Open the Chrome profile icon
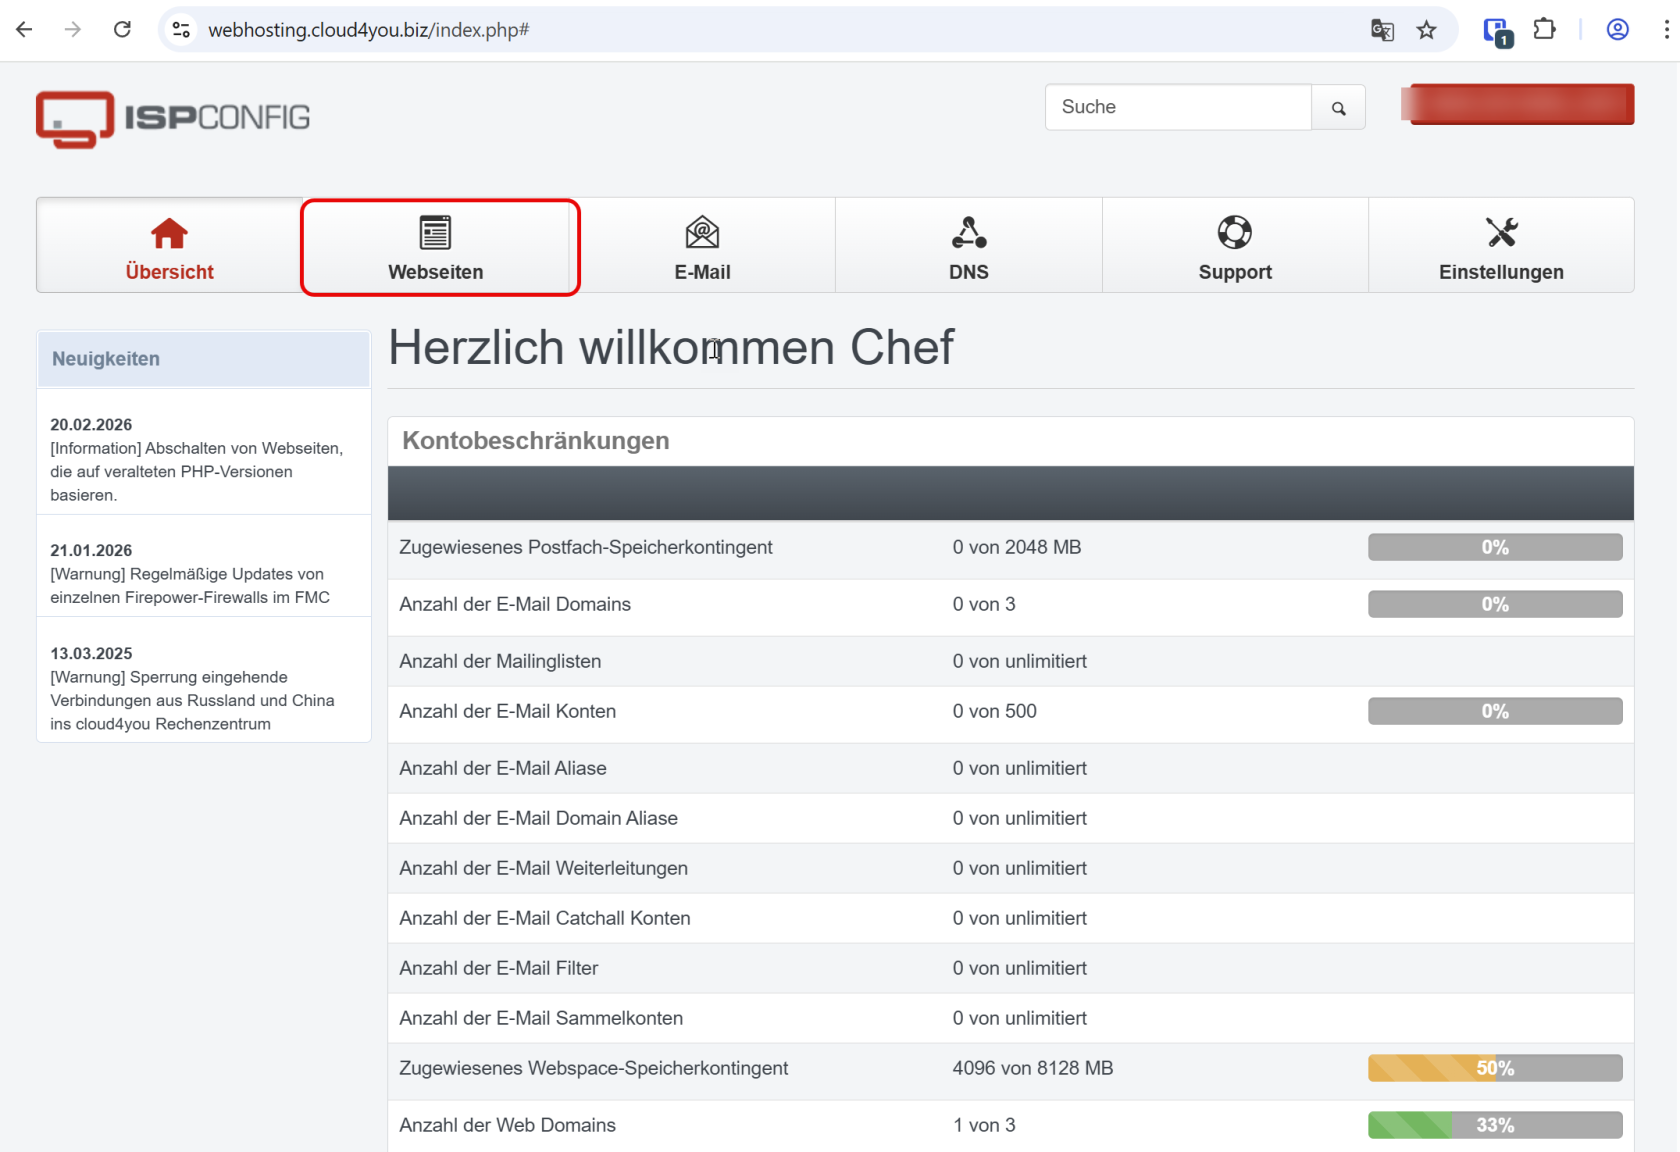Screen dimensions: 1680x1152 click(1617, 30)
